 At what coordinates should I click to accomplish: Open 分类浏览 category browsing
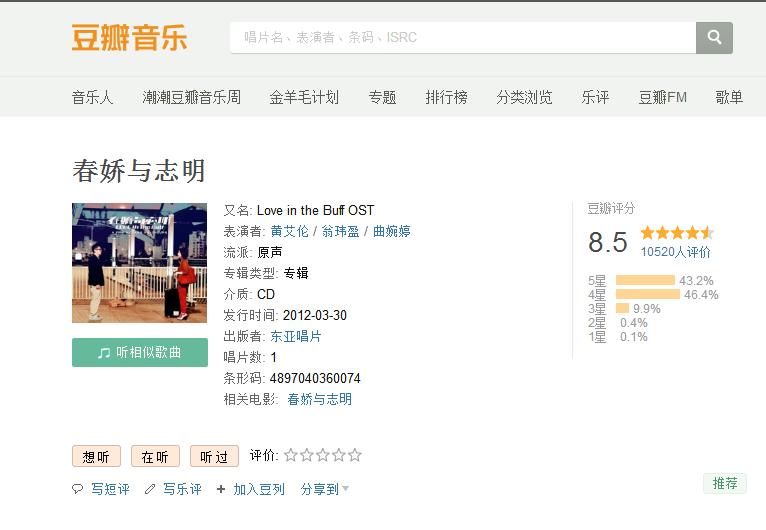pyautogui.click(x=524, y=97)
